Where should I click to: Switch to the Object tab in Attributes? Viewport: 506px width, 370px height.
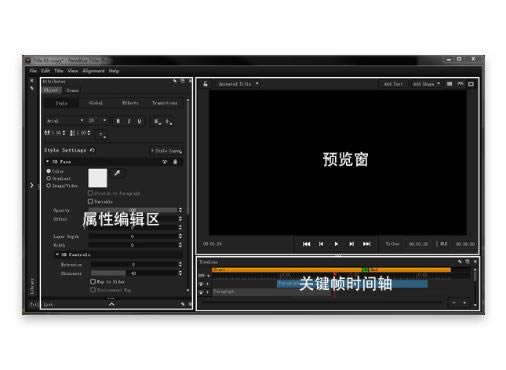(x=52, y=90)
